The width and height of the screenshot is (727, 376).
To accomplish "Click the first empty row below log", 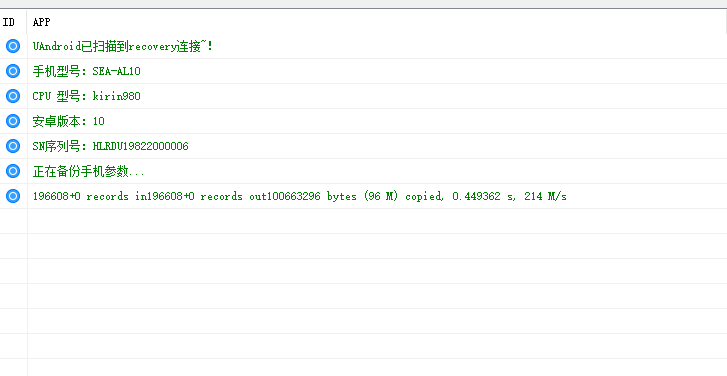I will [x=364, y=221].
